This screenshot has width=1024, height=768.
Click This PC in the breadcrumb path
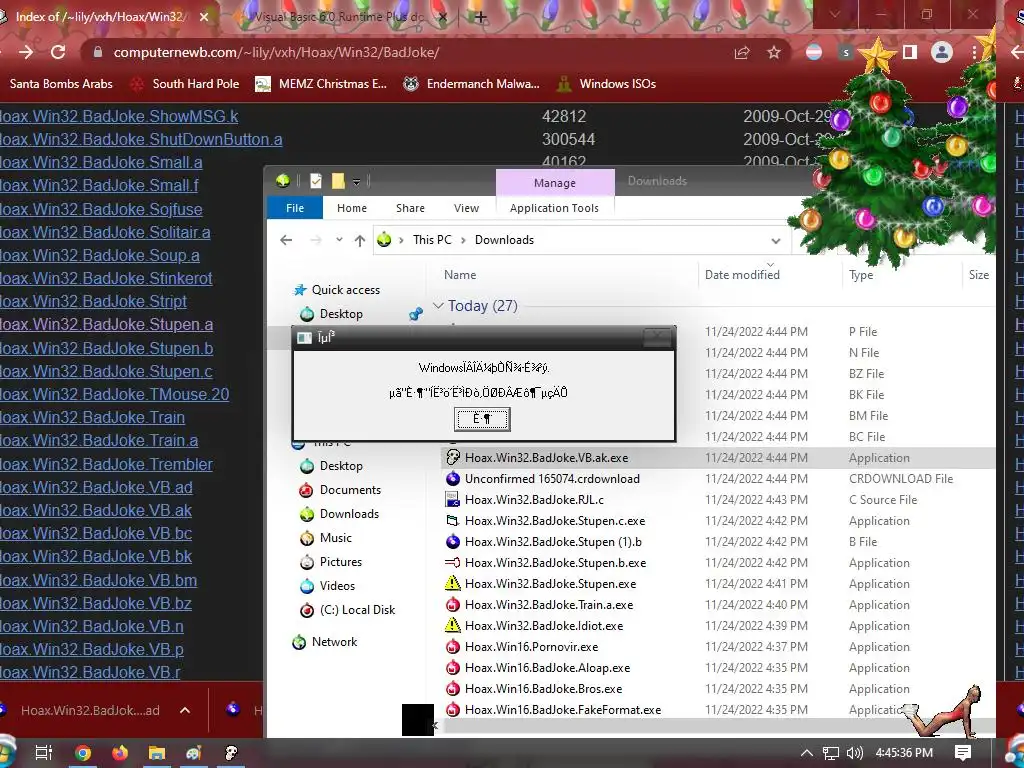pos(432,240)
